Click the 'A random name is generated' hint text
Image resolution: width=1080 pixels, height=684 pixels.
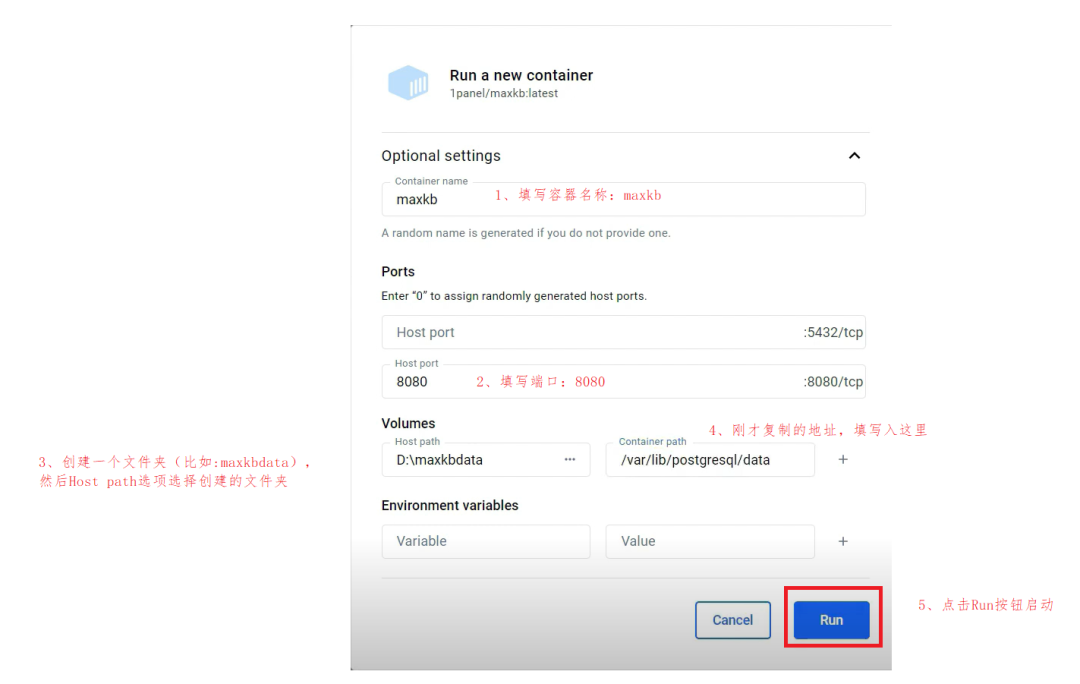pyautogui.click(x=526, y=233)
